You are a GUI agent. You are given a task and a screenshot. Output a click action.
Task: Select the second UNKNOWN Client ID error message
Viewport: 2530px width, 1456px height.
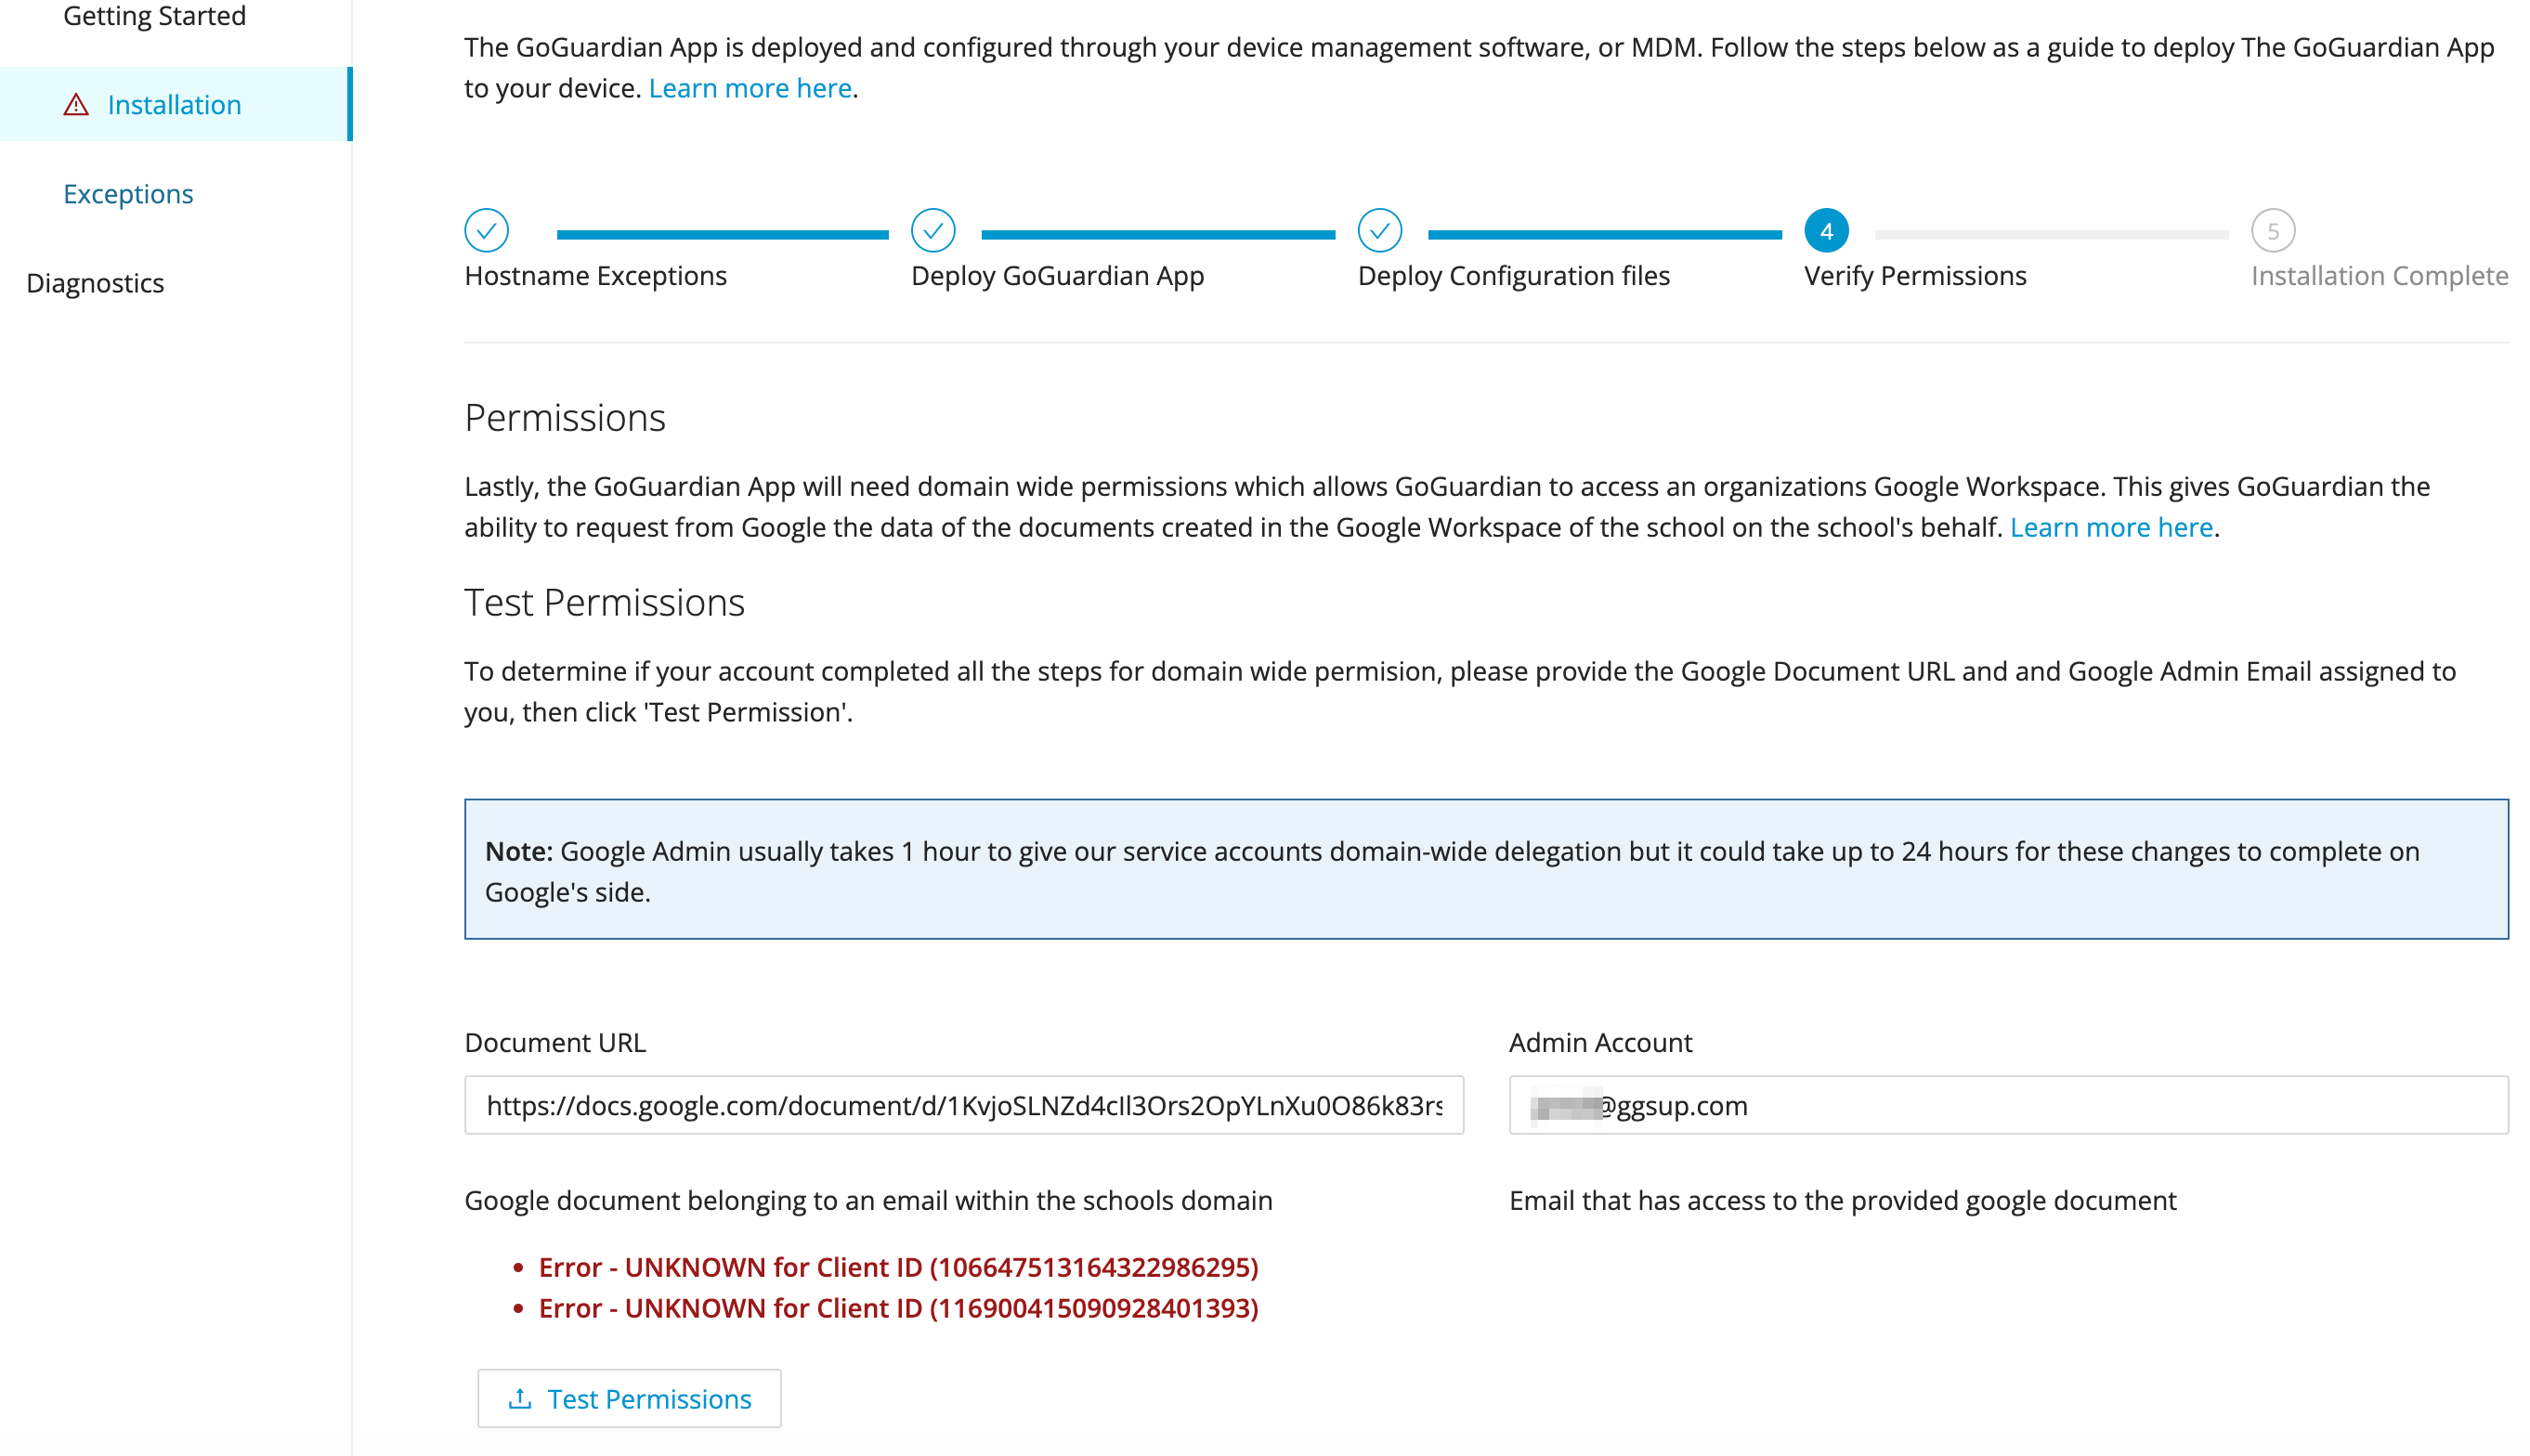click(x=897, y=1308)
